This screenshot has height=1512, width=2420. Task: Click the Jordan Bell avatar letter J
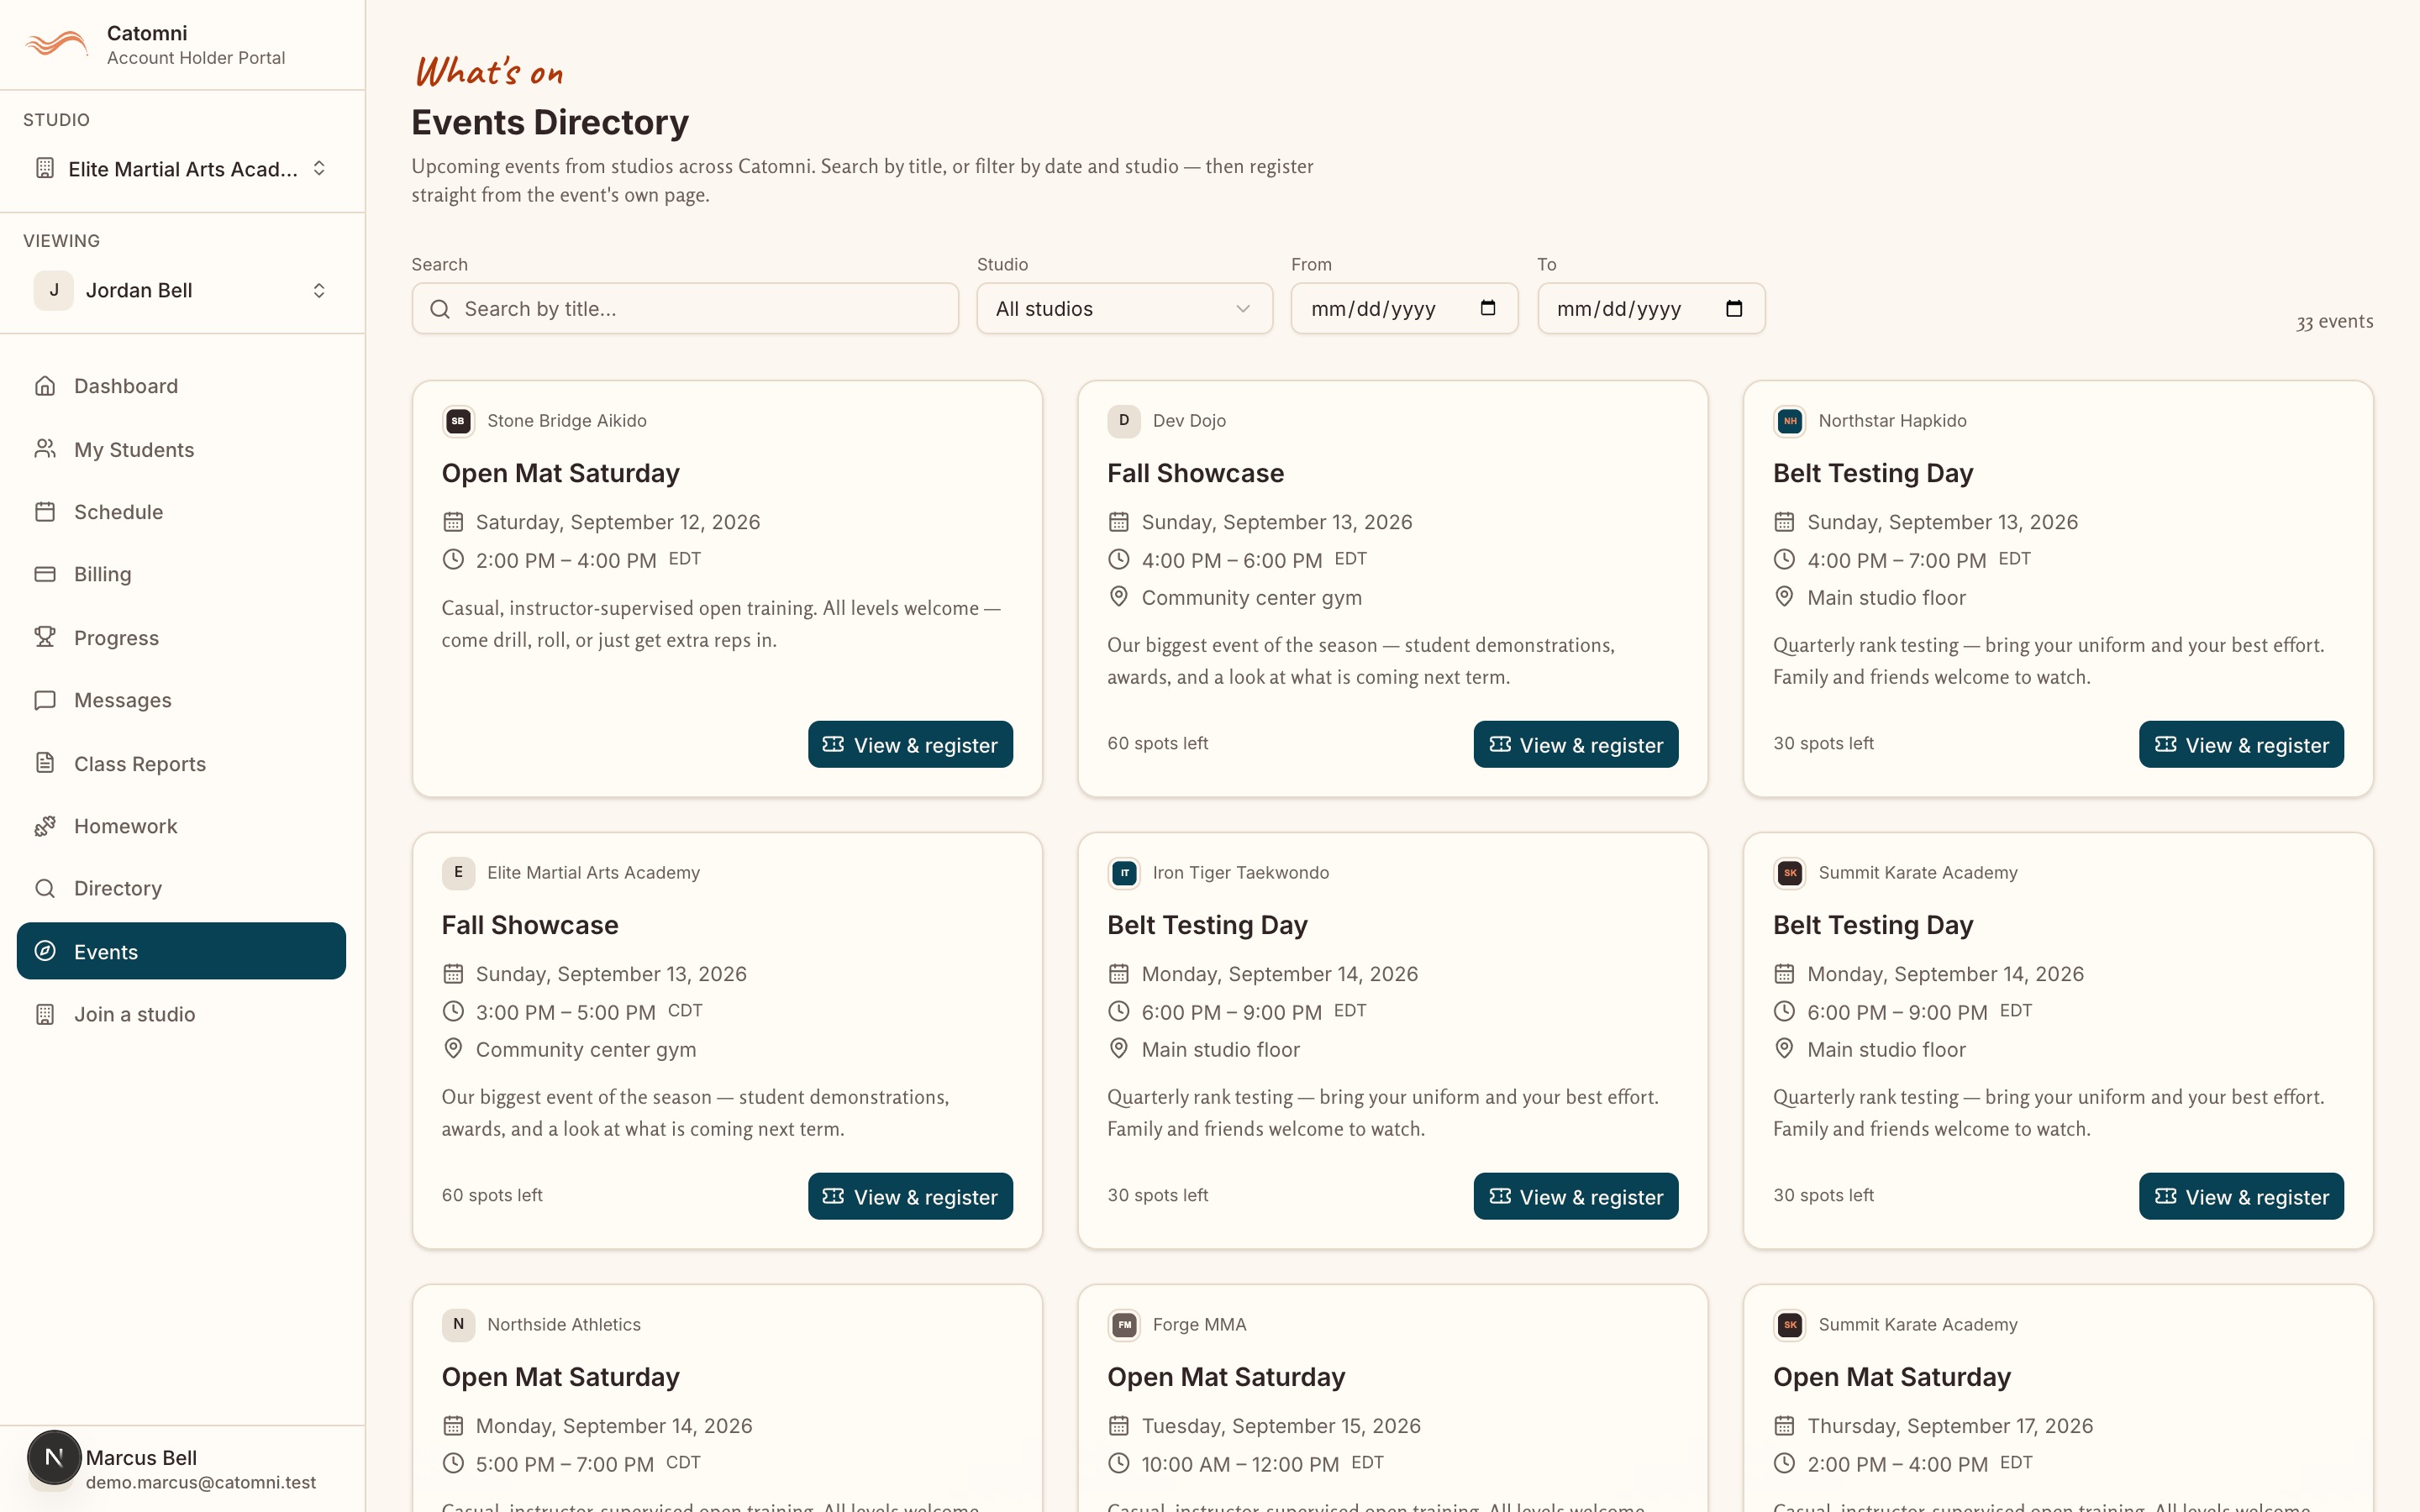(54, 290)
